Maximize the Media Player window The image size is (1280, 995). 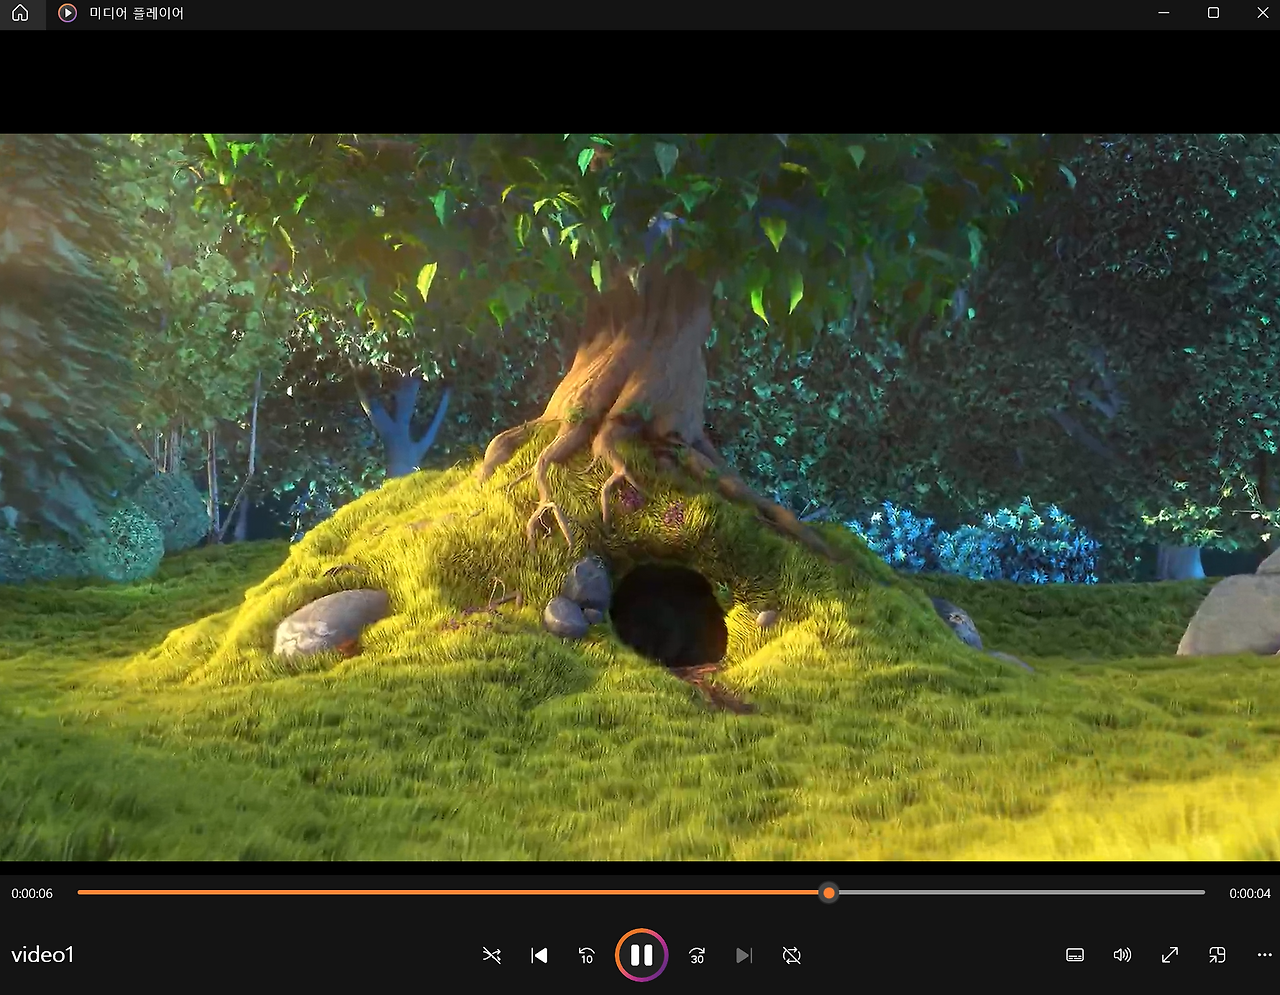point(1213,13)
